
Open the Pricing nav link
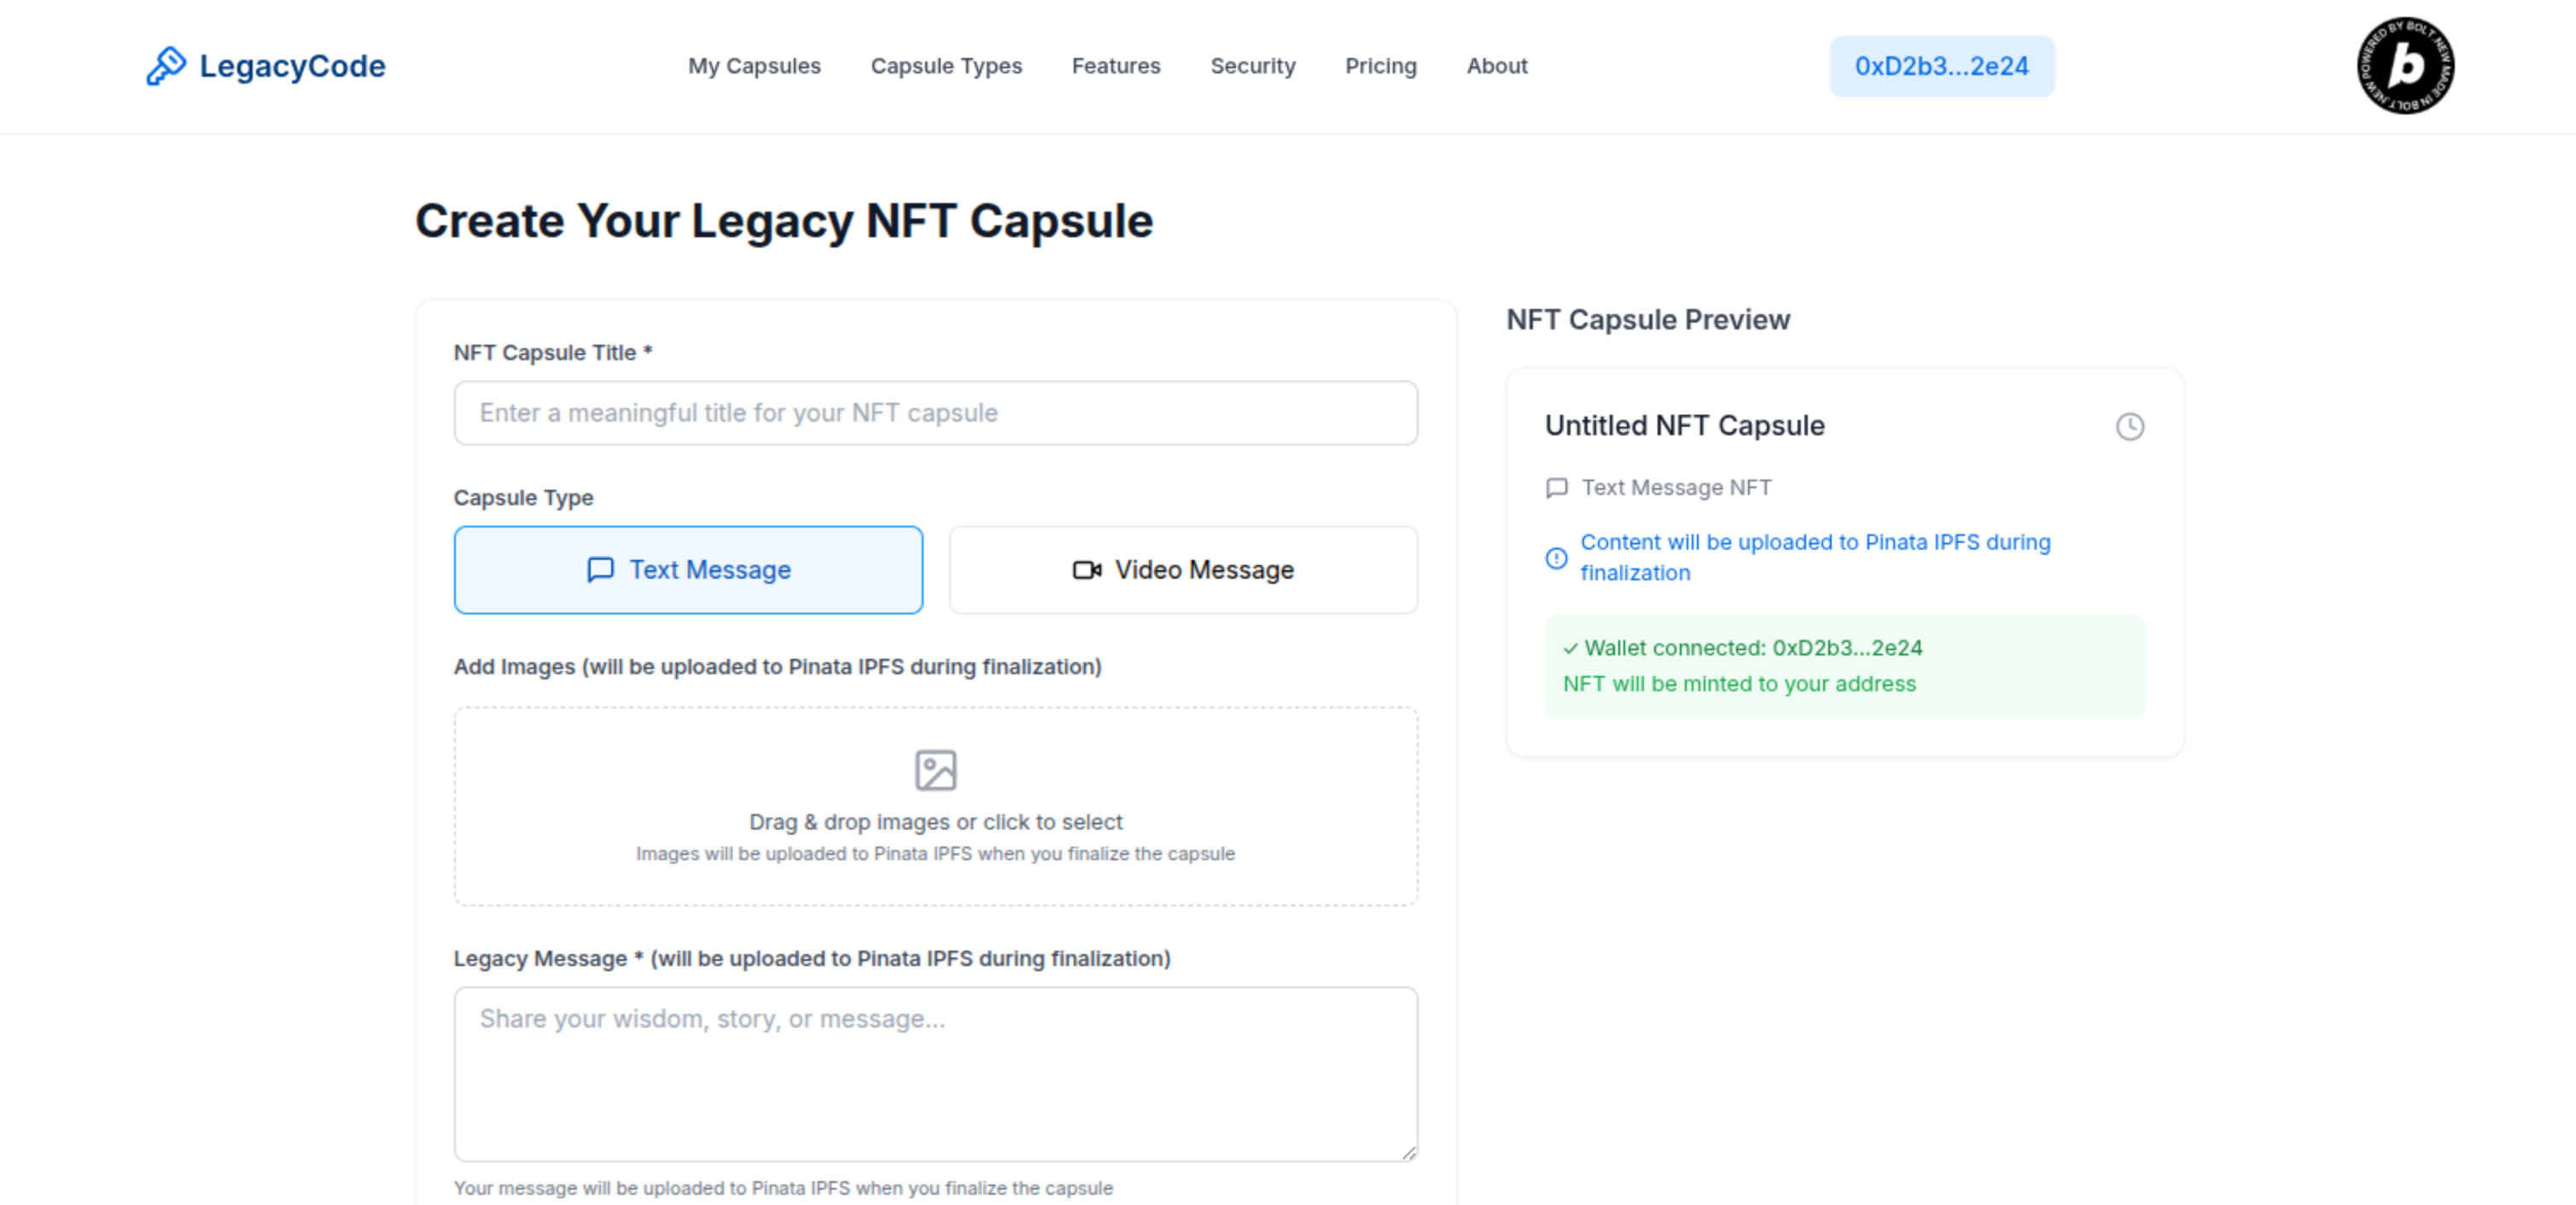(1380, 66)
